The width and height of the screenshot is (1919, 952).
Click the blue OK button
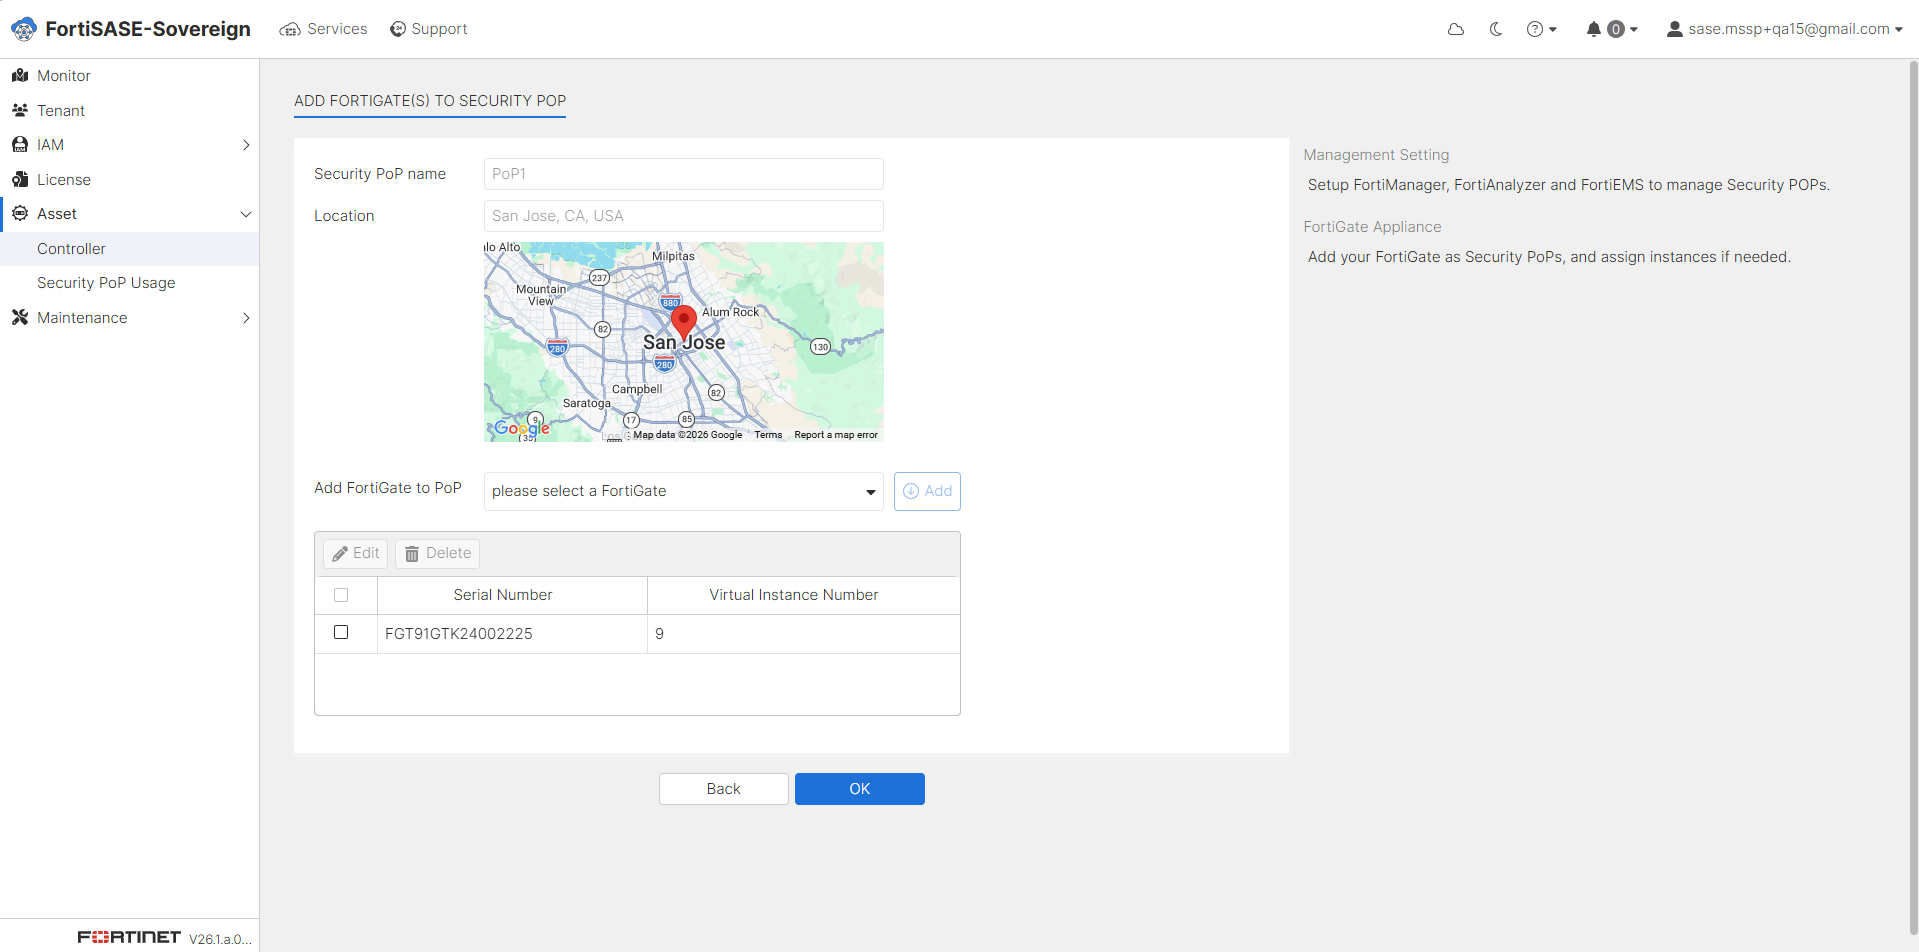coord(859,789)
